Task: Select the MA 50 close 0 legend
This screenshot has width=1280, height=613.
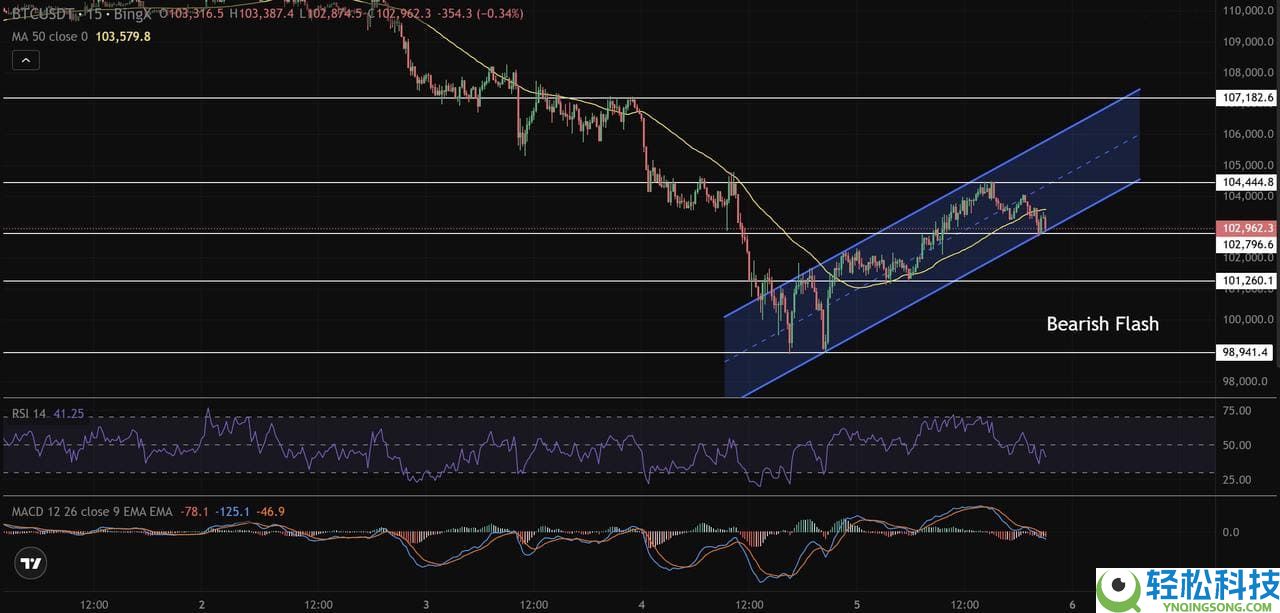Action: pos(50,36)
